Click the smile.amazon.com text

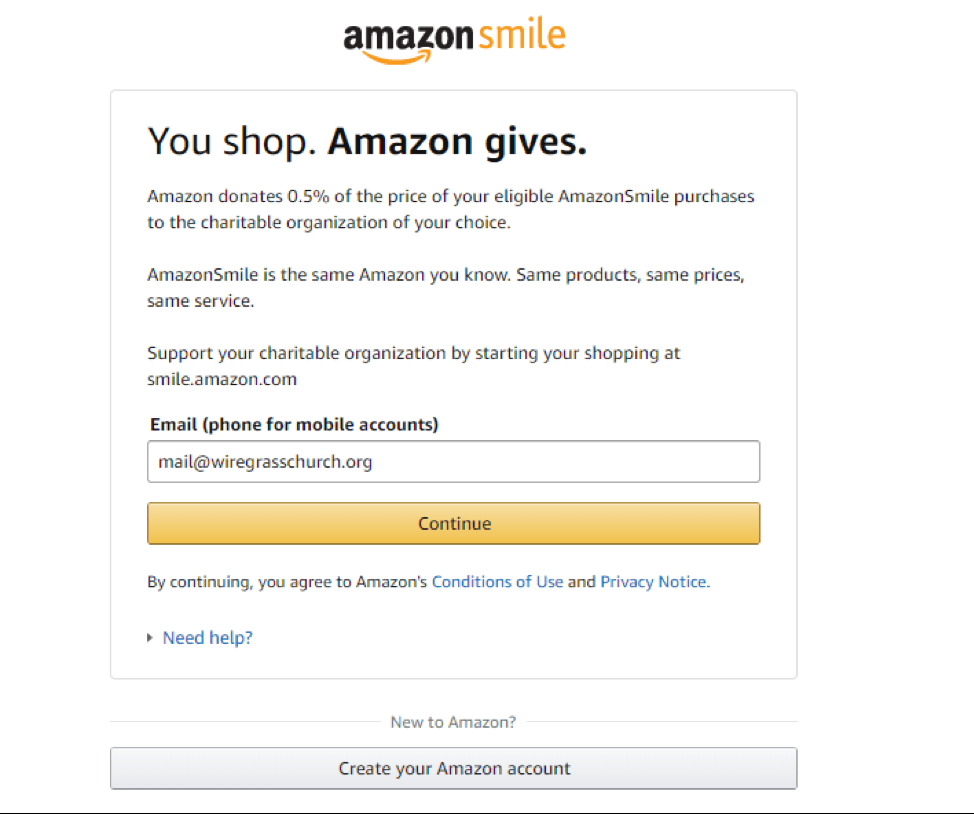[222, 379]
